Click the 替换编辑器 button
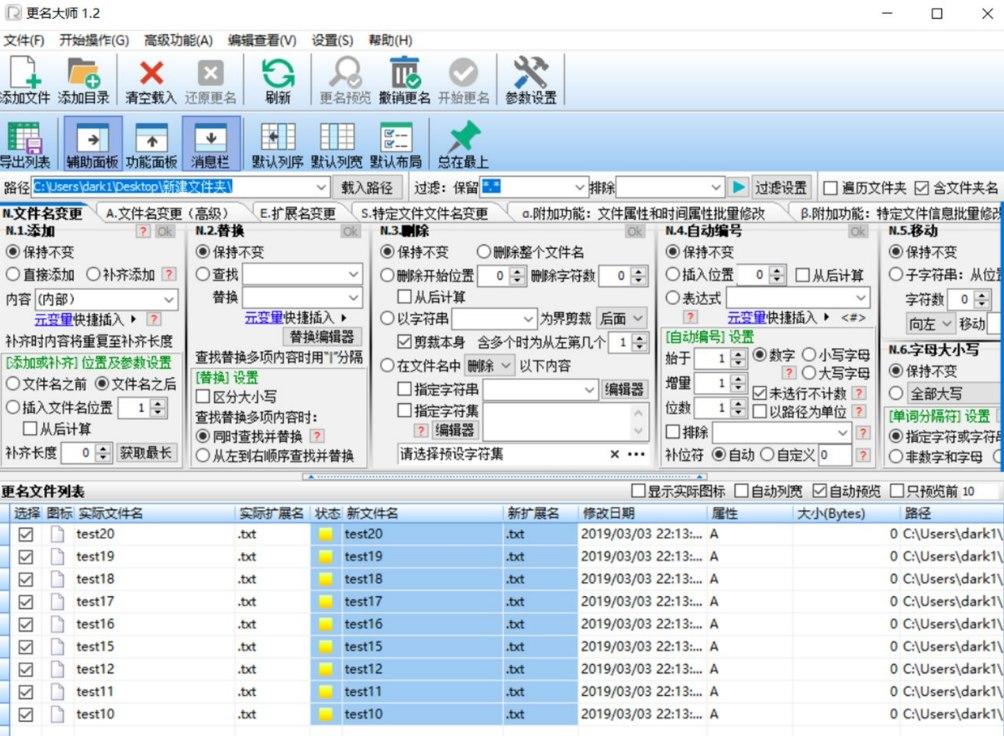The height and width of the screenshot is (736, 1004). (322, 337)
